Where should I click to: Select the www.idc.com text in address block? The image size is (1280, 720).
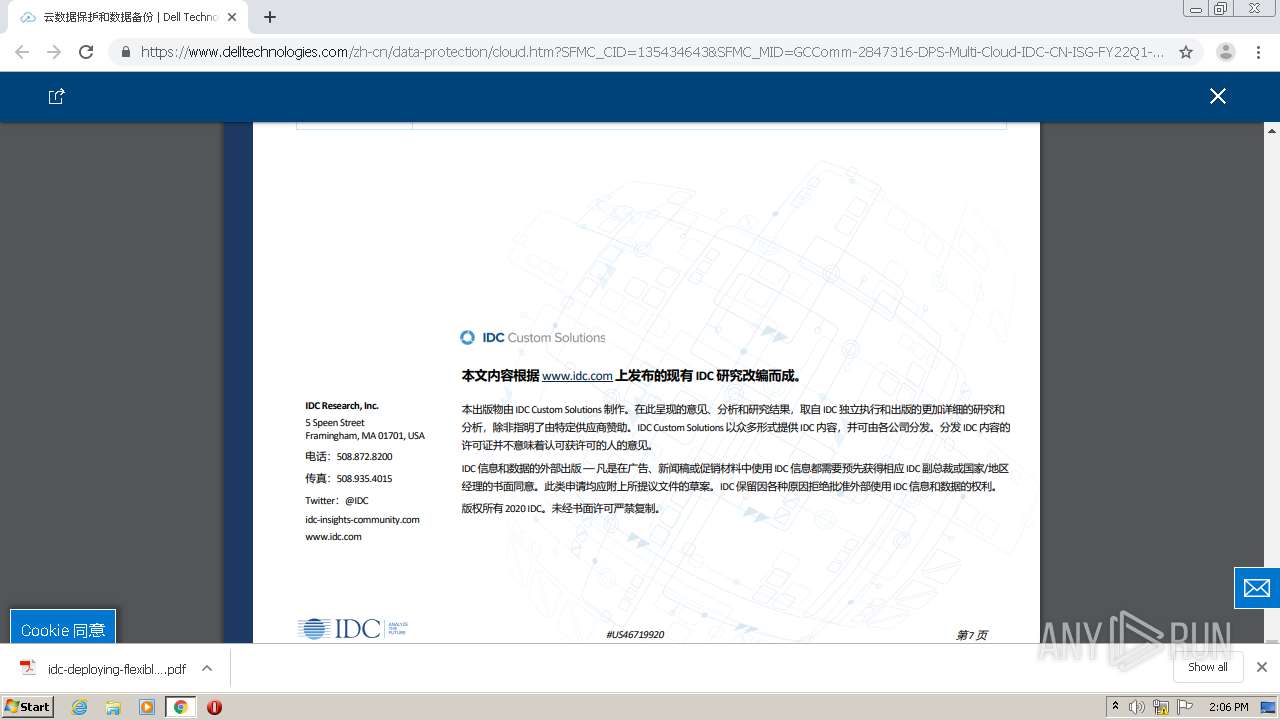333,537
